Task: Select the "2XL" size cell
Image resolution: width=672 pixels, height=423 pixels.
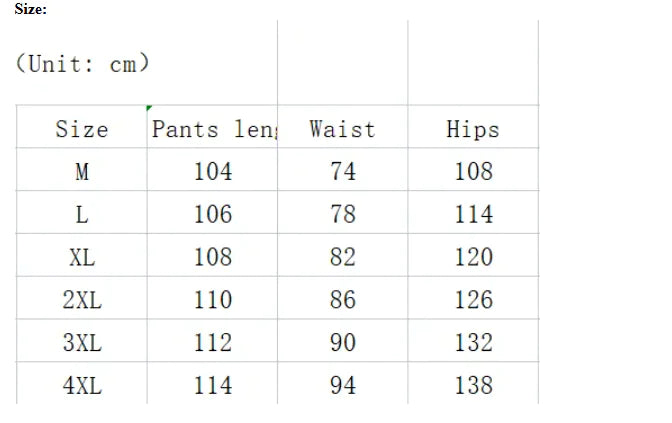Action: [x=82, y=300]
